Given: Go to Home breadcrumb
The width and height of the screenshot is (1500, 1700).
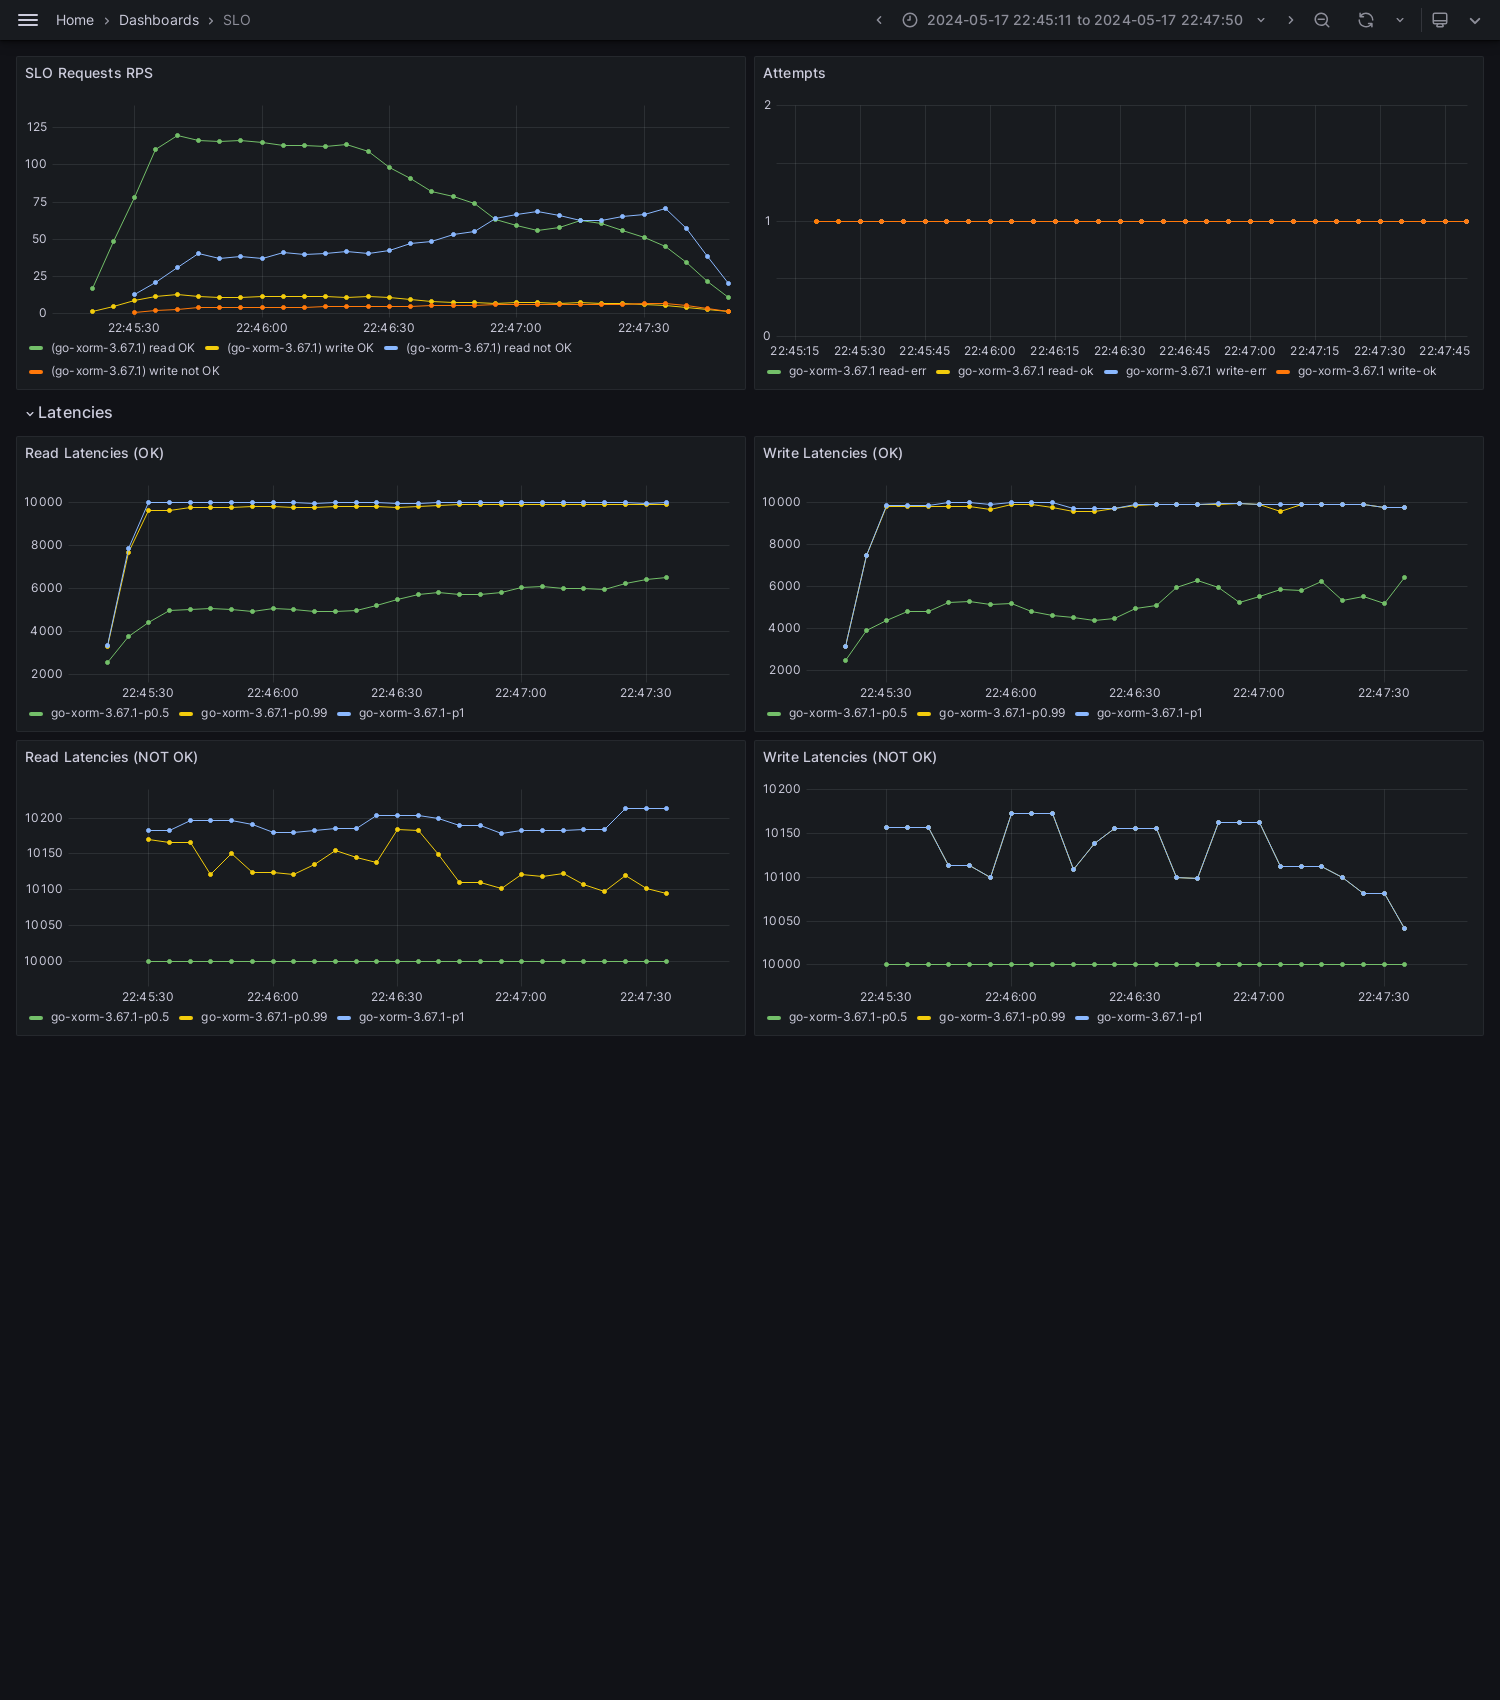Looking at the screenshot, I should 75,20.
